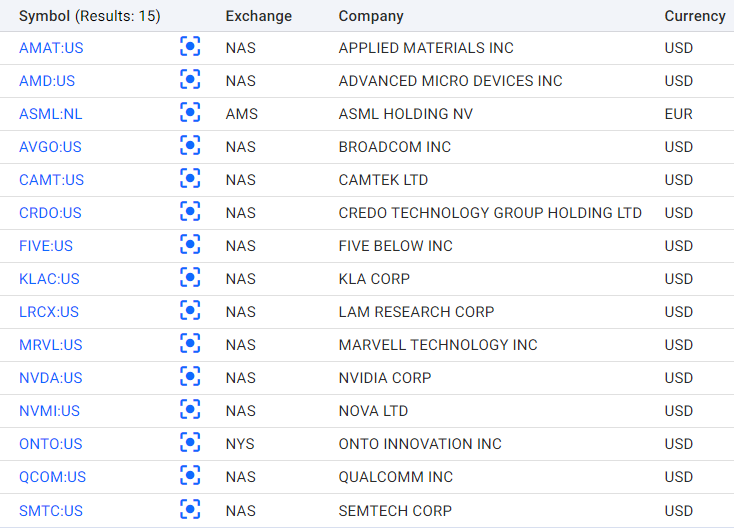Click the focus icon in AMD:US row
This screenshot has height=529, width=734.
click(x=190, y=80)
